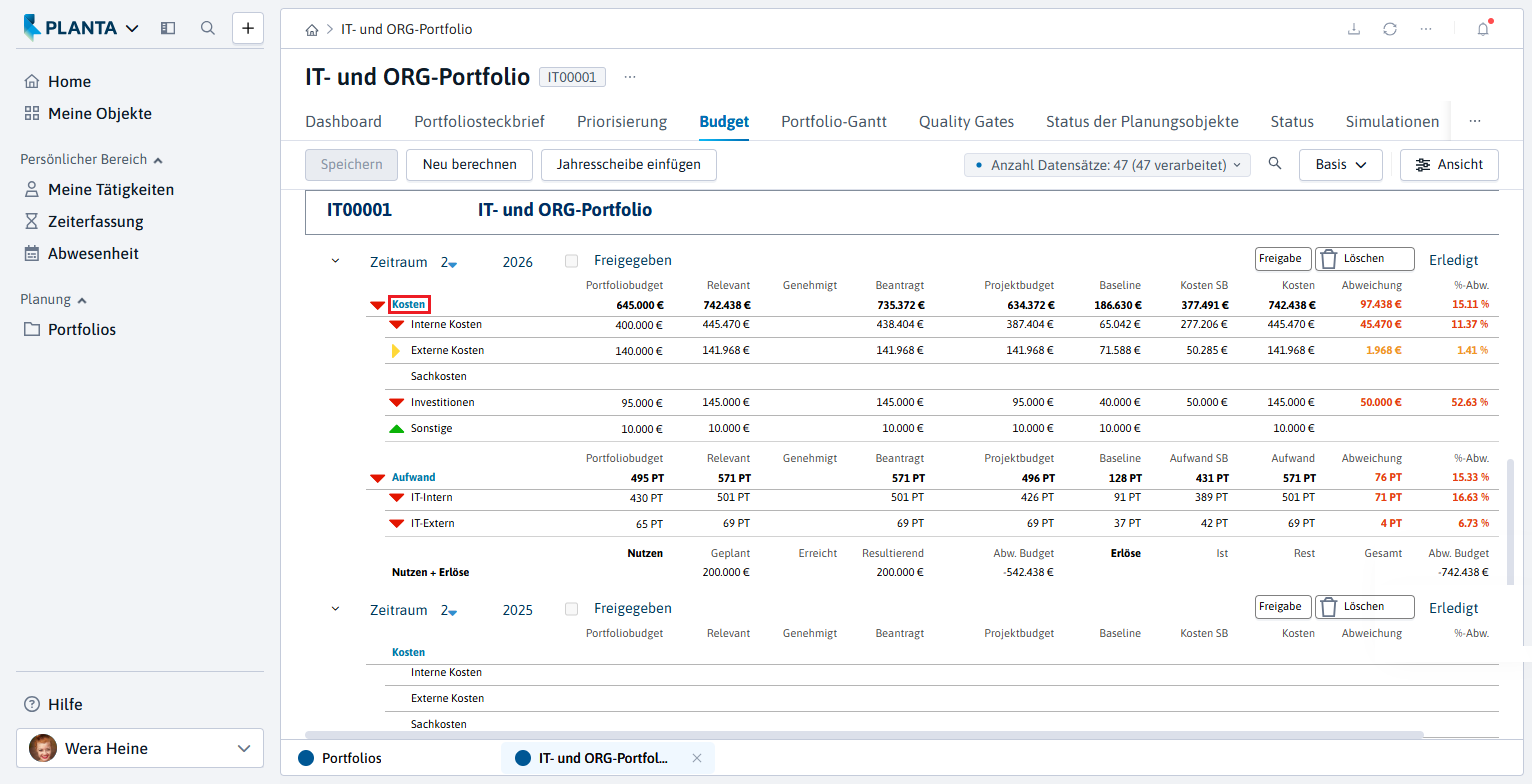Go to home via breadcrumb house icon
The image size is (1532, 784).
coord(312,30)
